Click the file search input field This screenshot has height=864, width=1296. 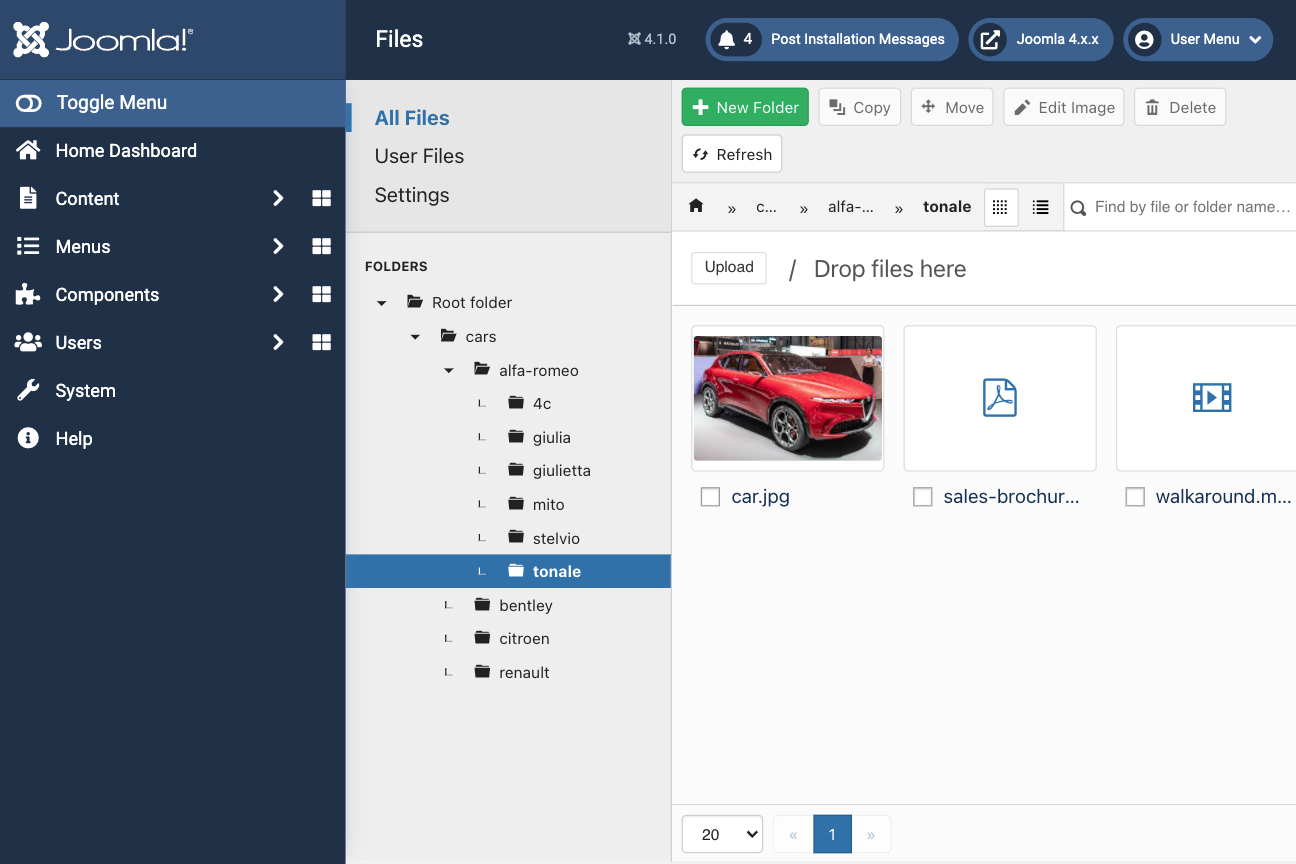point(1190,207)
